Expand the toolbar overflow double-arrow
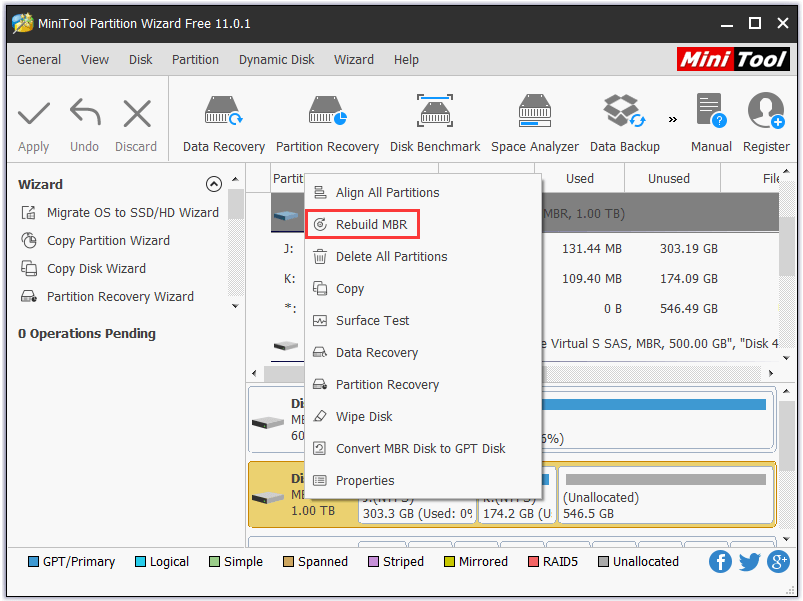The image size is (803, 601). point(672,118)
